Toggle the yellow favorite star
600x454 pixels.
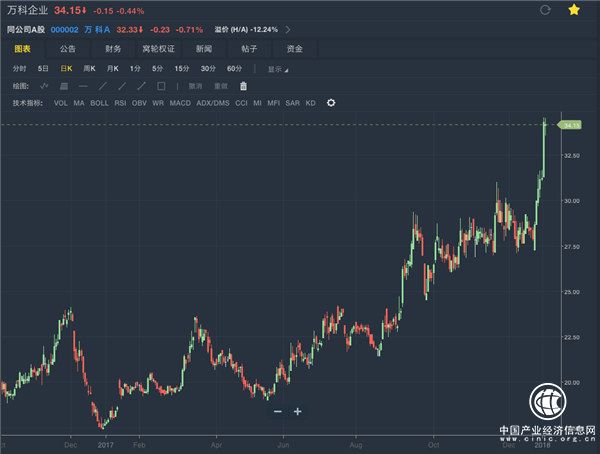click(x=572, y=10)
